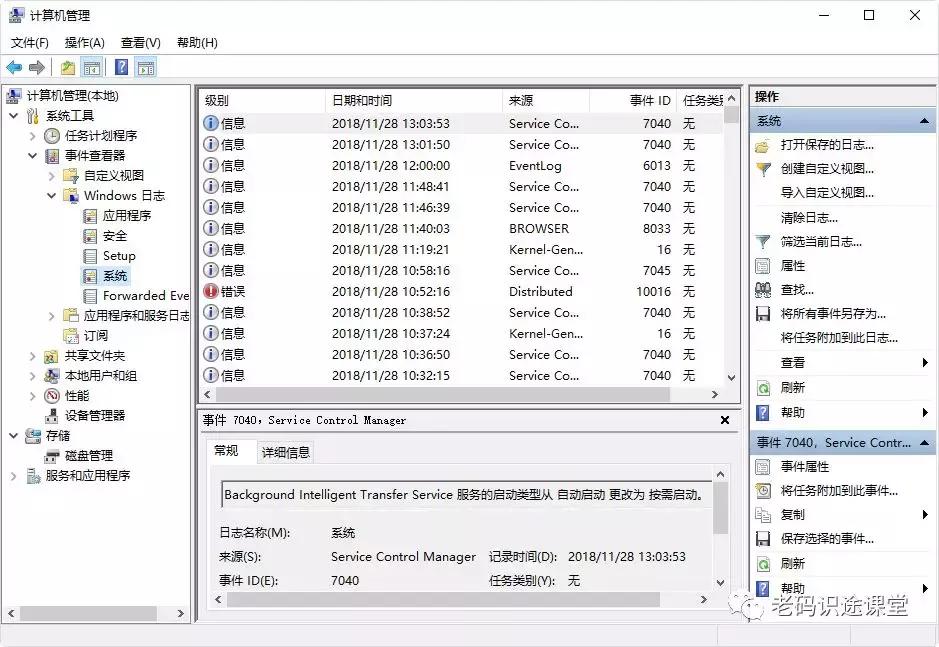Screen dimensions: 939x647
Task: Click the Back navigation arrow icon
Action: (14, 67)
